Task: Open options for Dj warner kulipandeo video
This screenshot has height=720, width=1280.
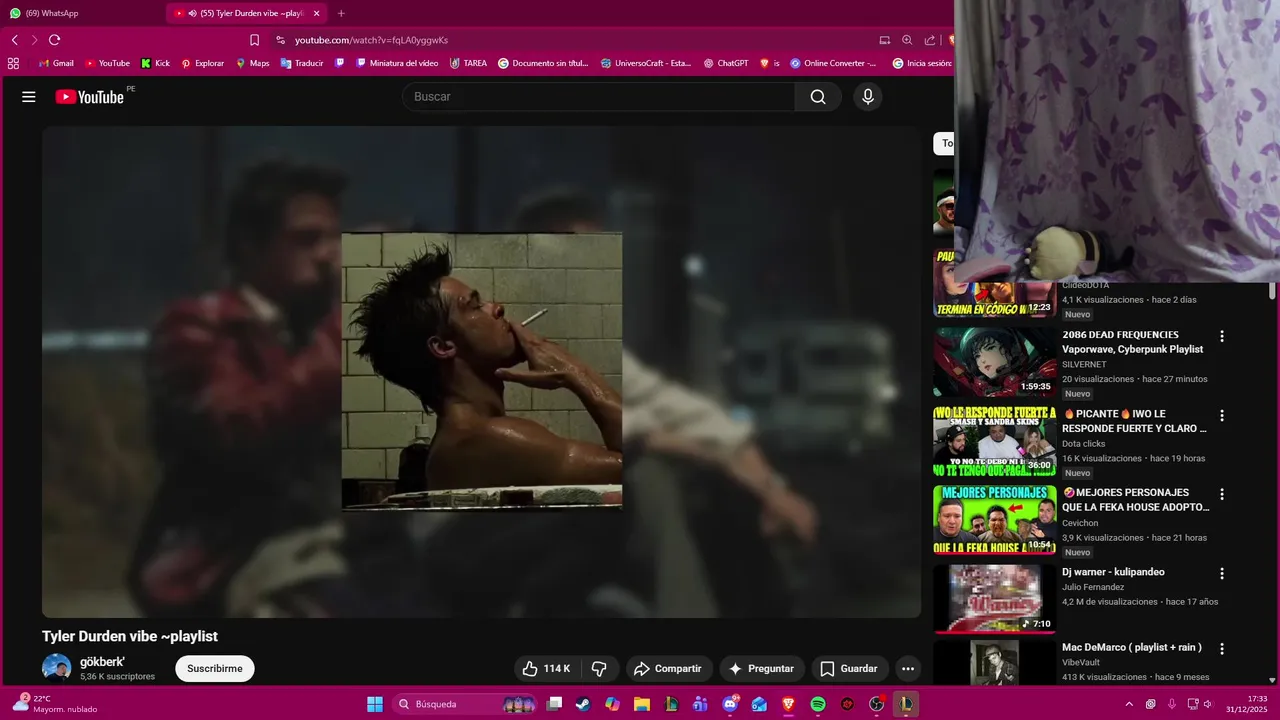Action: 1221,573
